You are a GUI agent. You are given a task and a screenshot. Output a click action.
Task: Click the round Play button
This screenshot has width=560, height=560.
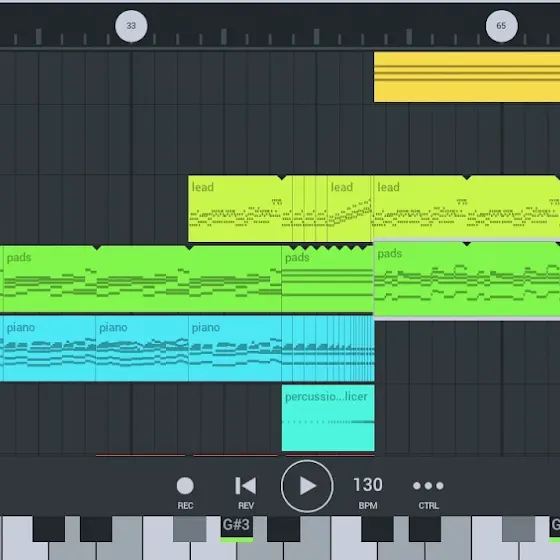pyautogui.click(x=307, y=486)
